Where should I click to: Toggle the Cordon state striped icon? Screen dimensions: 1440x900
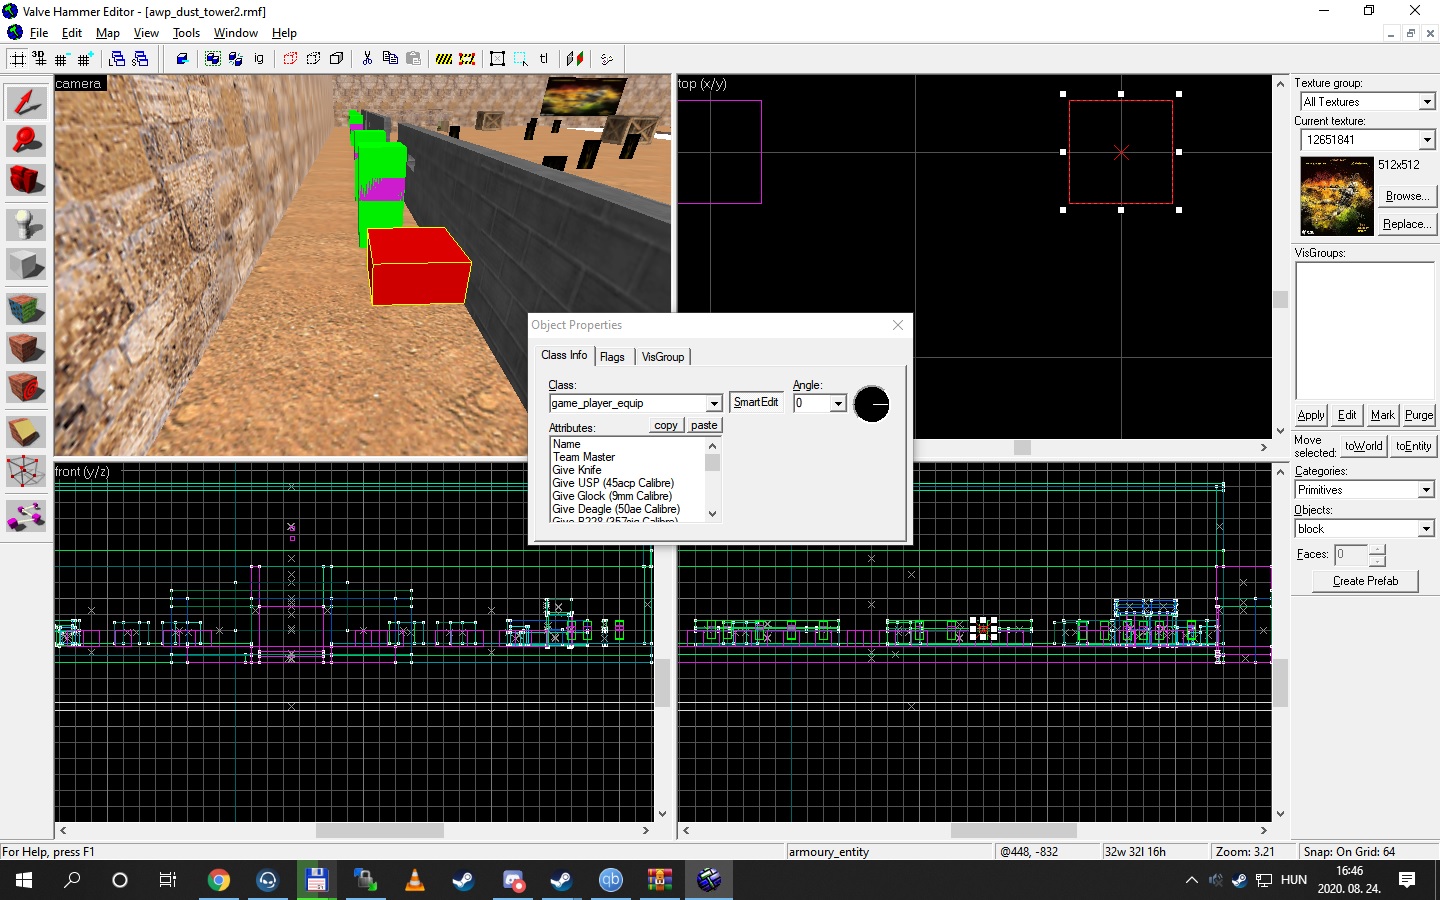click(444, 59)
